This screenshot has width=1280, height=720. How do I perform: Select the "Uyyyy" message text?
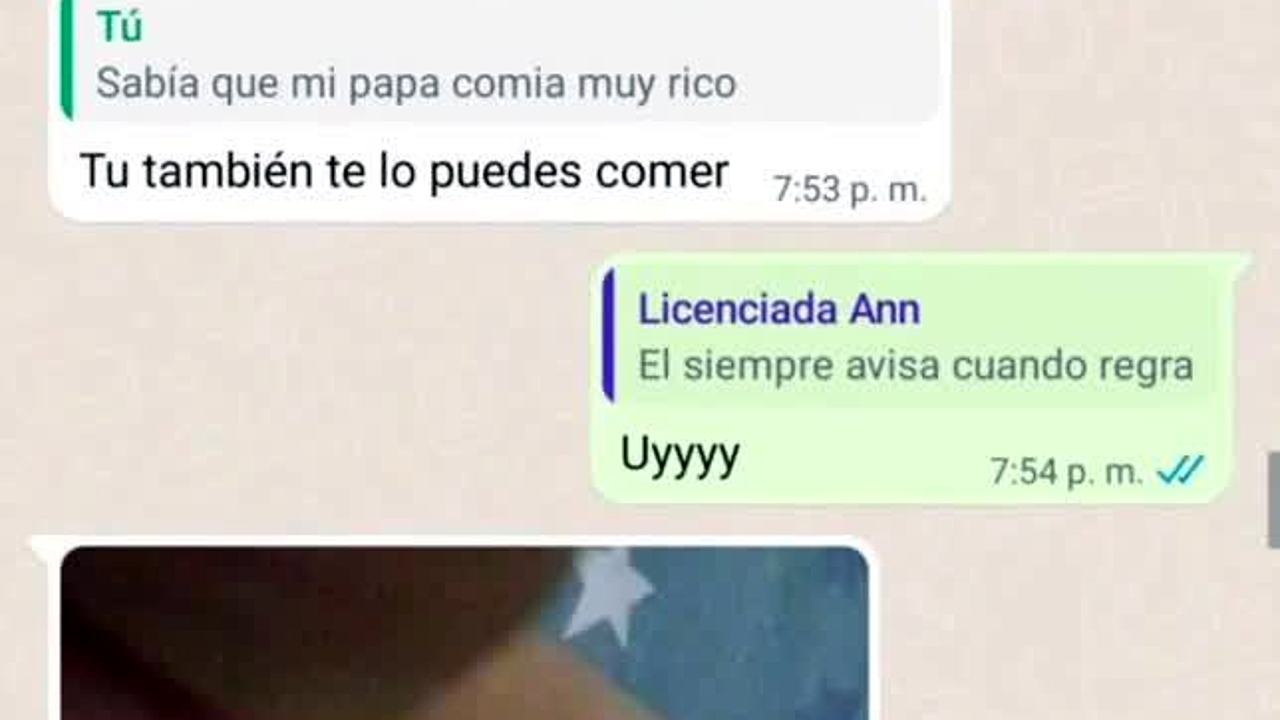[680, 455]
